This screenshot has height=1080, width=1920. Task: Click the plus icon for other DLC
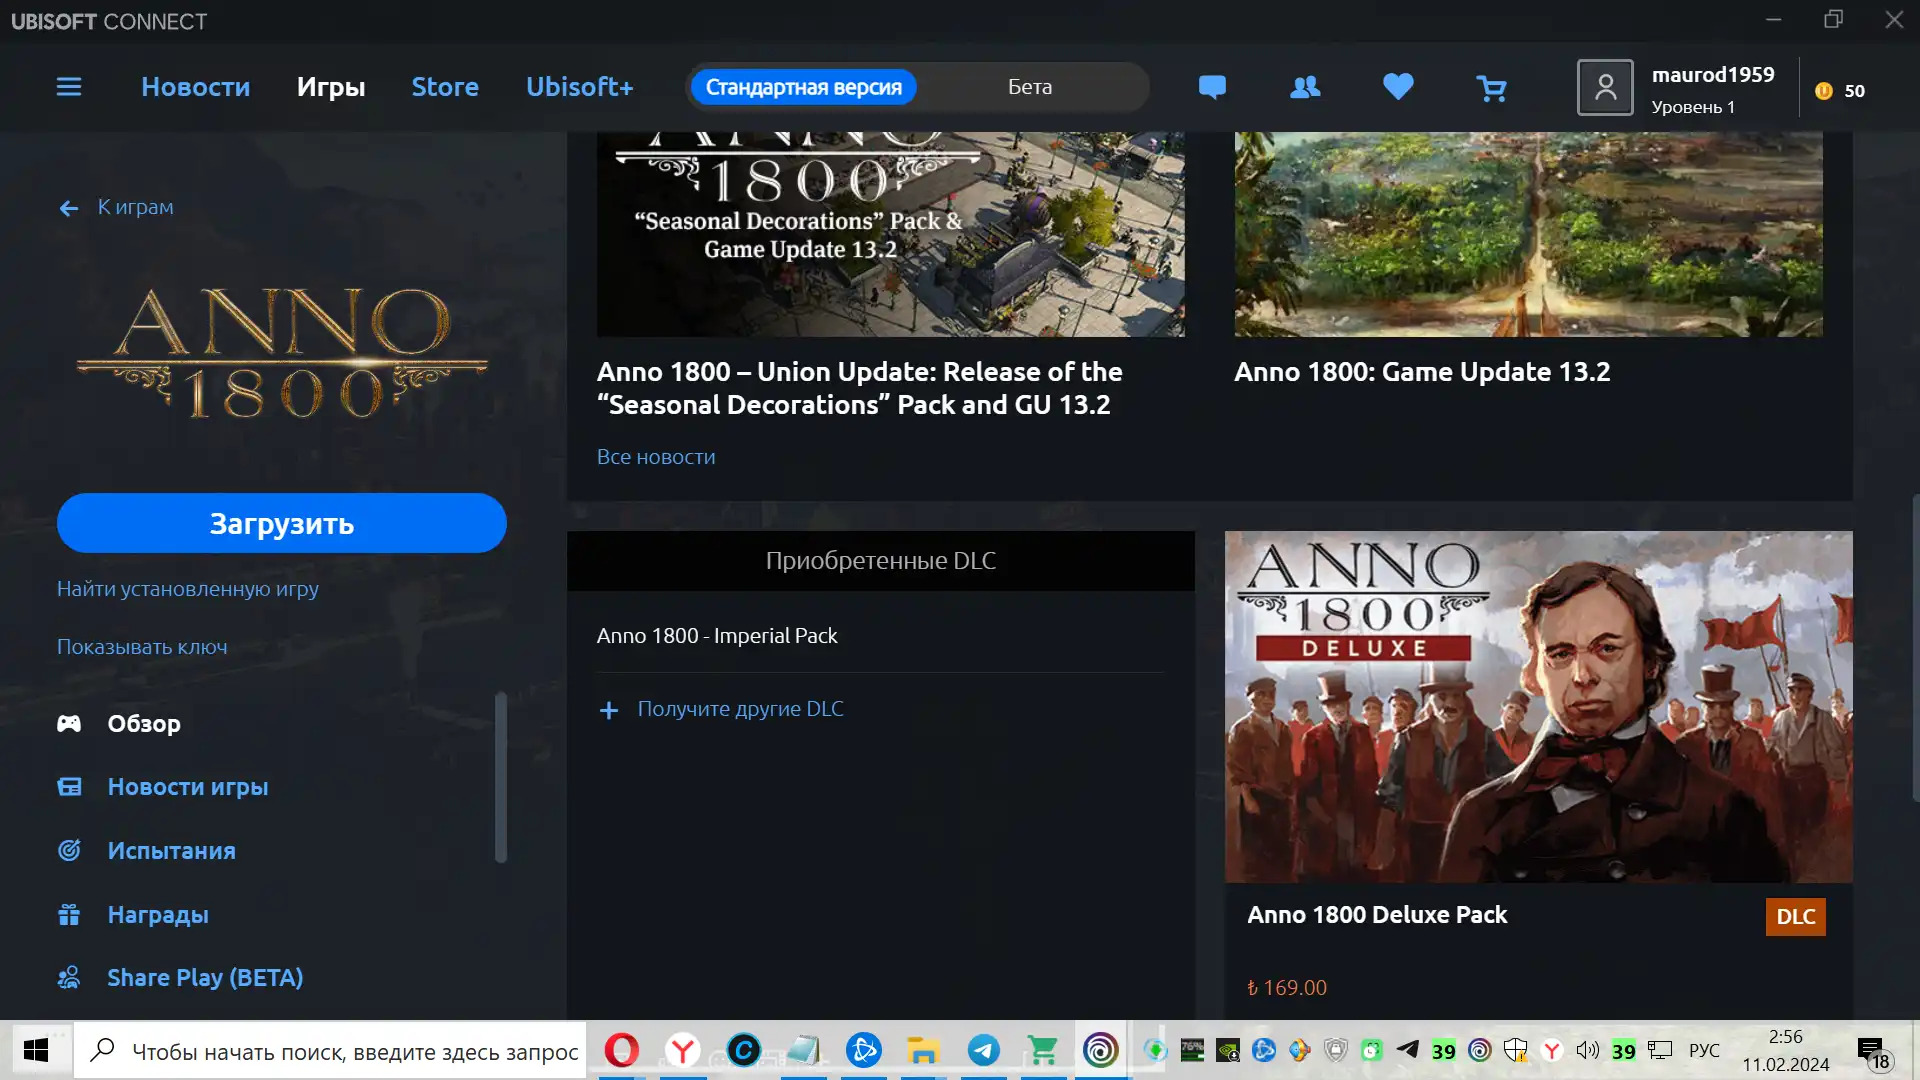tap(609, 710)
